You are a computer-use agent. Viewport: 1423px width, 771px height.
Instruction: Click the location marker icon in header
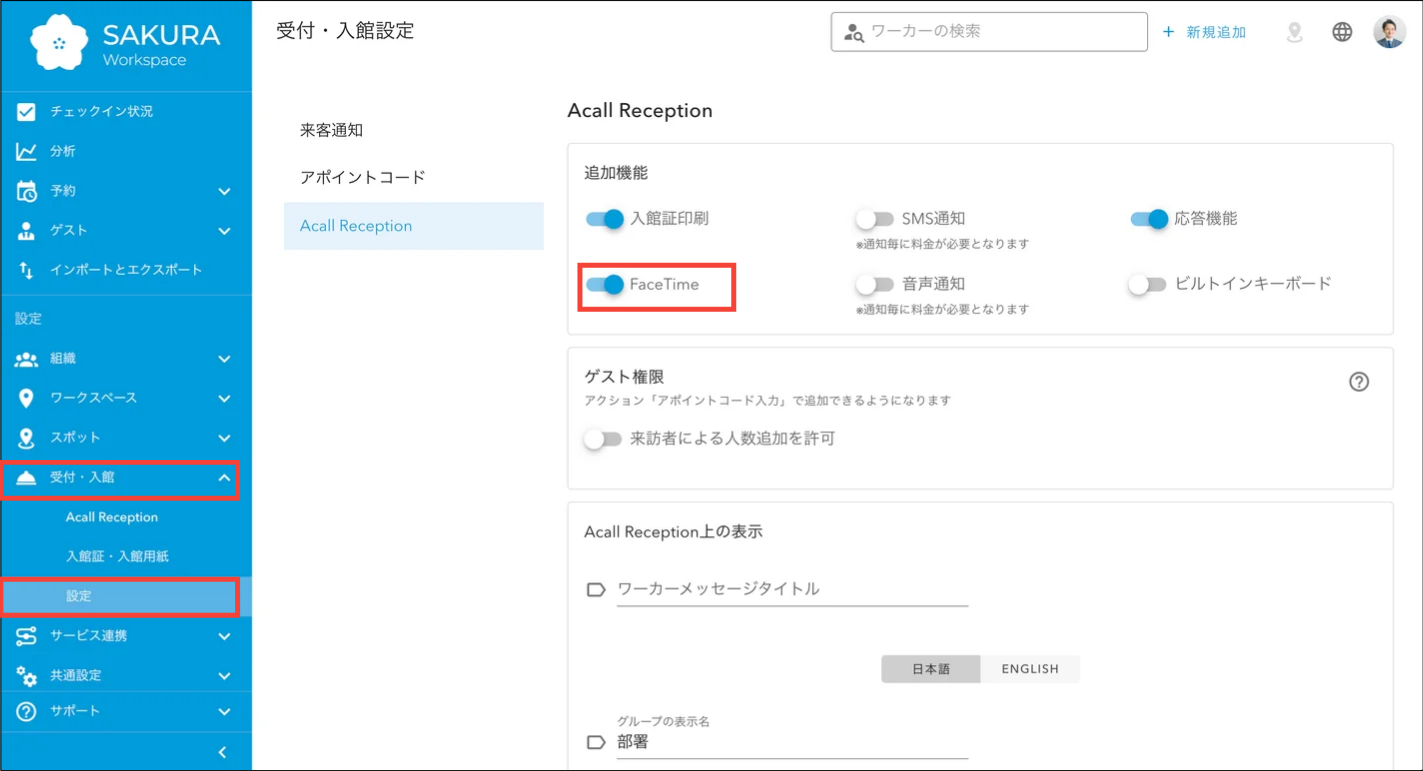tap(1294, 32)
